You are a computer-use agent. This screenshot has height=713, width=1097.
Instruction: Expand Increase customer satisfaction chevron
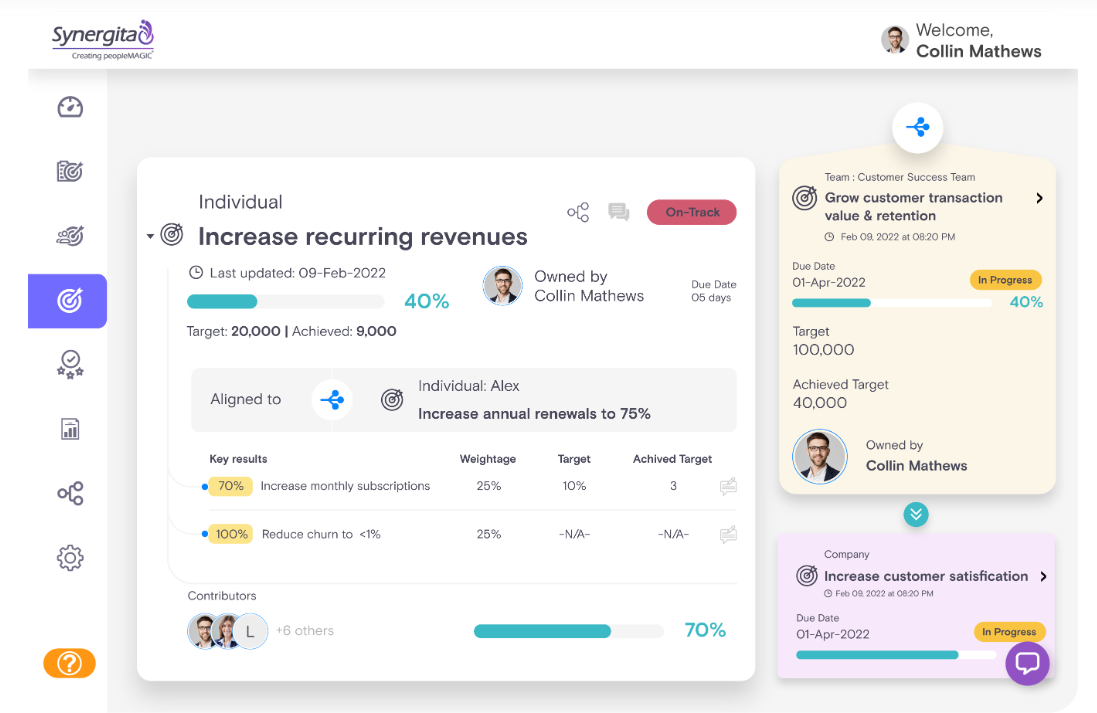[x=1043, y=577]
